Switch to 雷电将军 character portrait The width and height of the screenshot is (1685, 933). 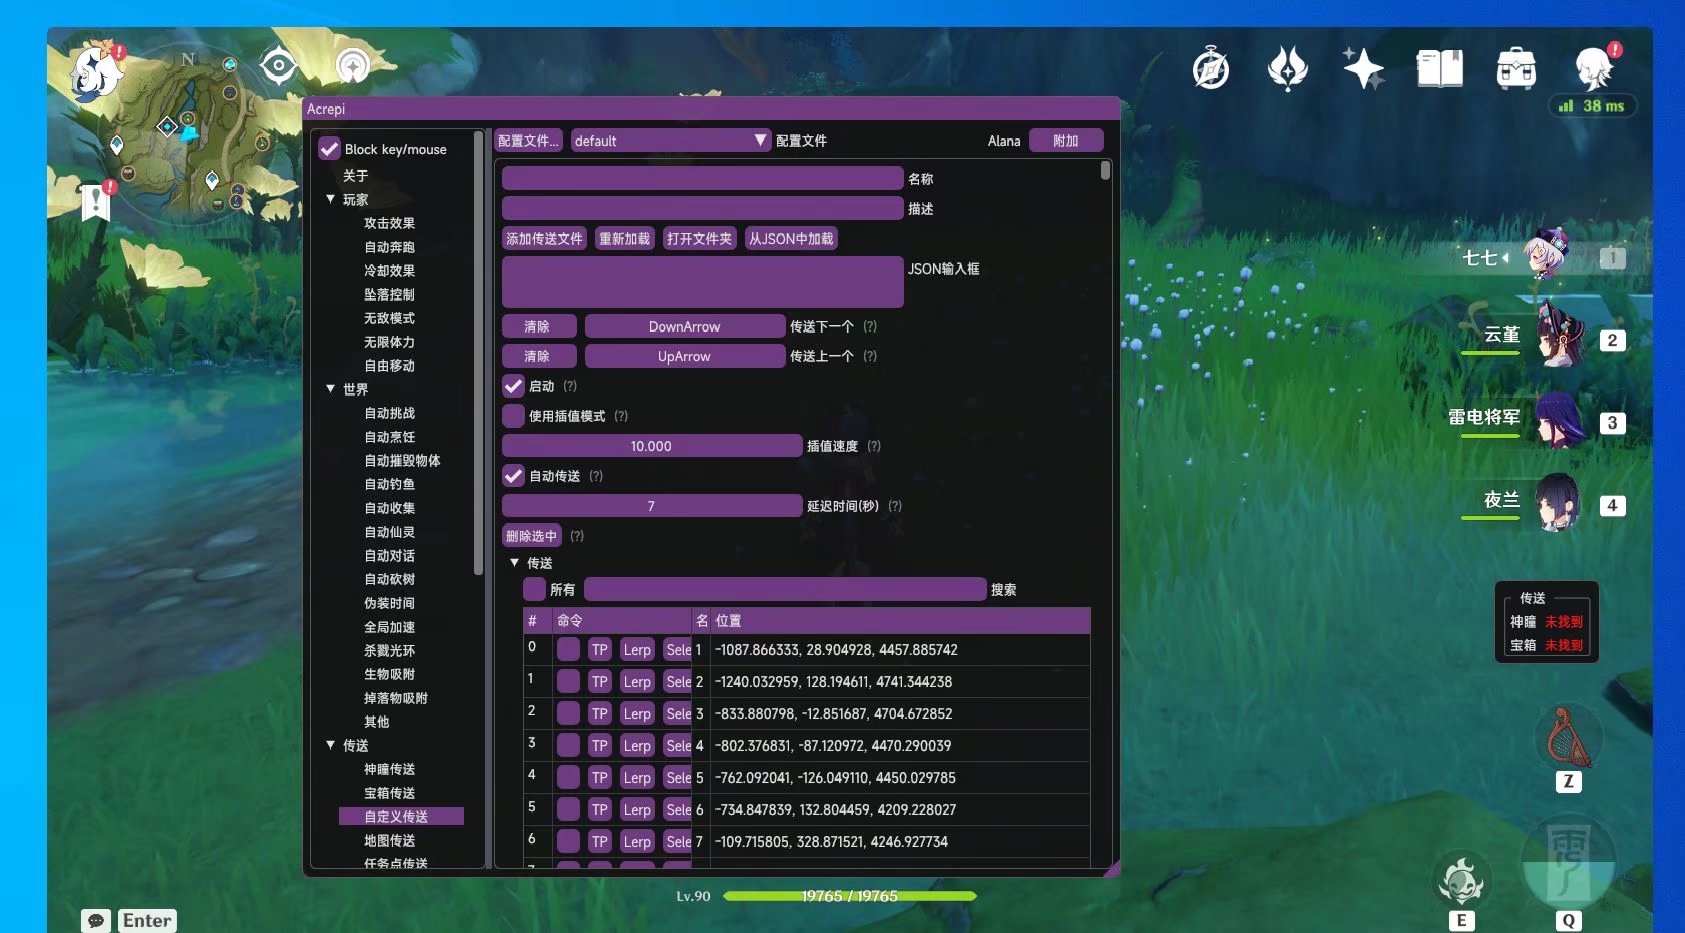(x=1559, y=421)
